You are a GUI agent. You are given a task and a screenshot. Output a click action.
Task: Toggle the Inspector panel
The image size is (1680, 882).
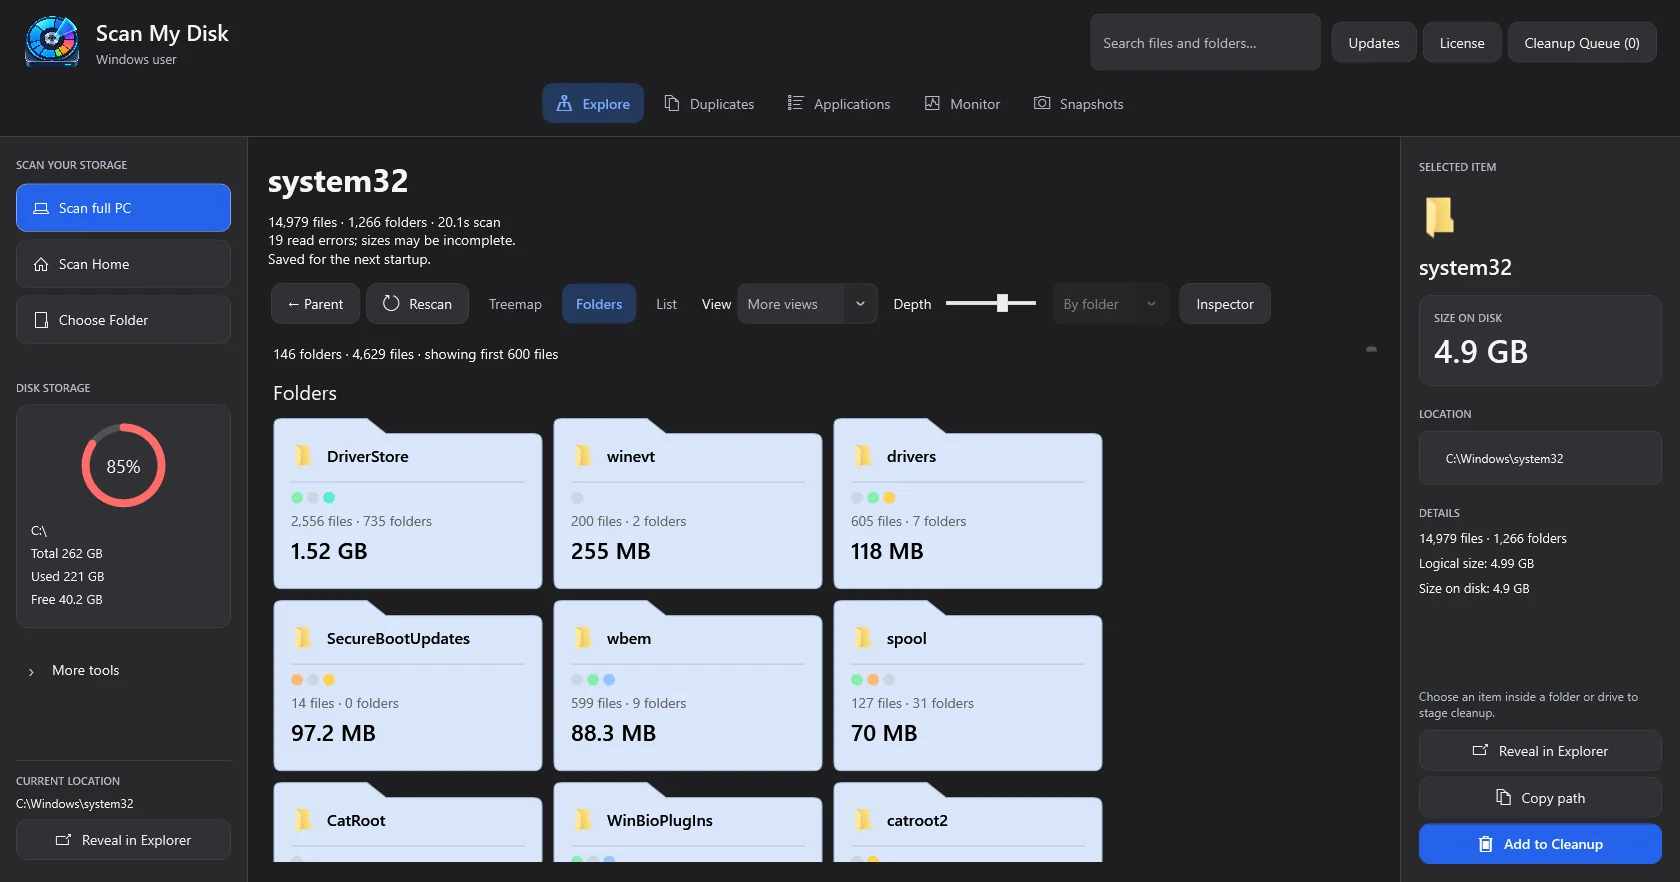point(1225,304)
